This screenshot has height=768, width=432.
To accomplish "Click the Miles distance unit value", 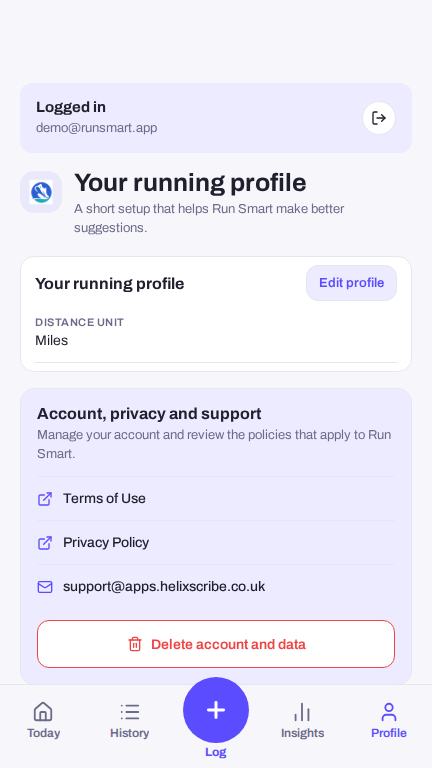I will tap(51, 340).
